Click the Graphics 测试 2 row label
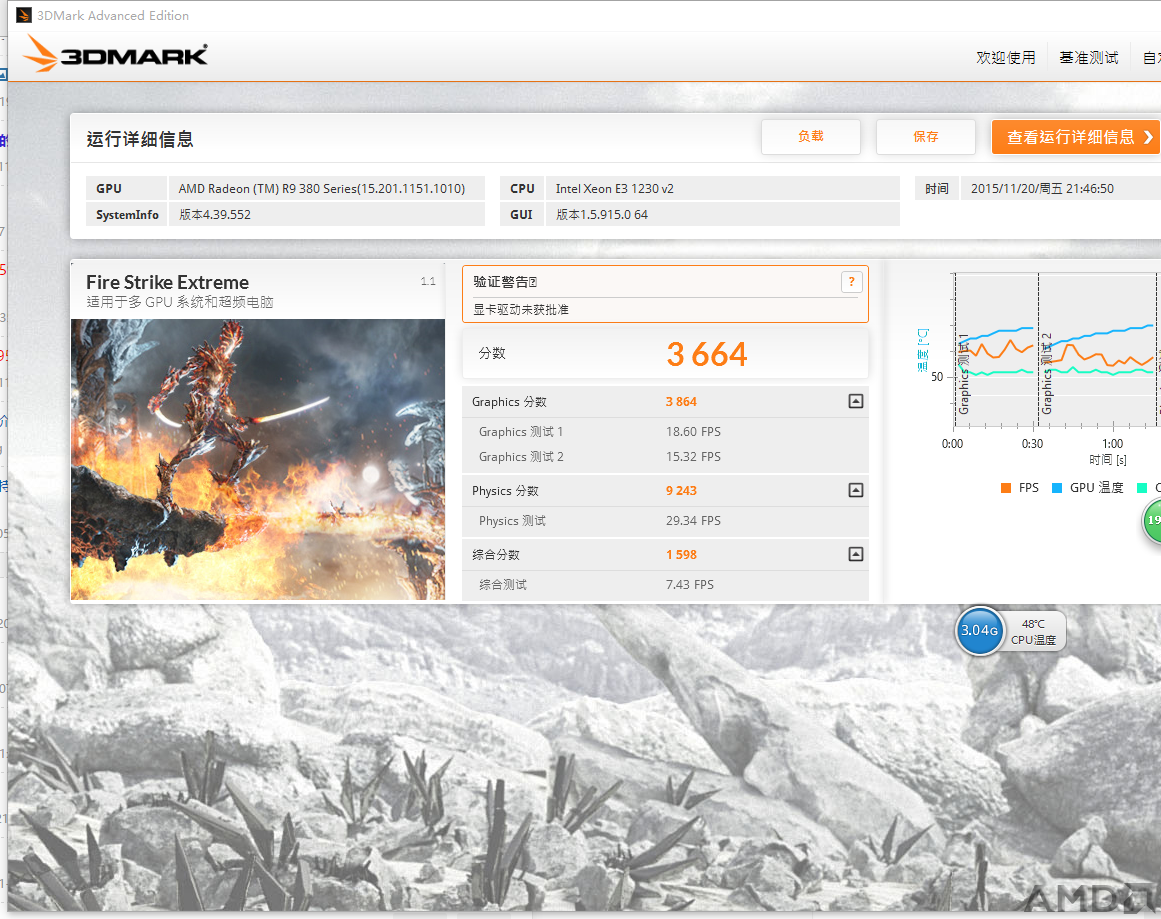The height and width of the screenshot is (919, 1161). pos(521,457)
